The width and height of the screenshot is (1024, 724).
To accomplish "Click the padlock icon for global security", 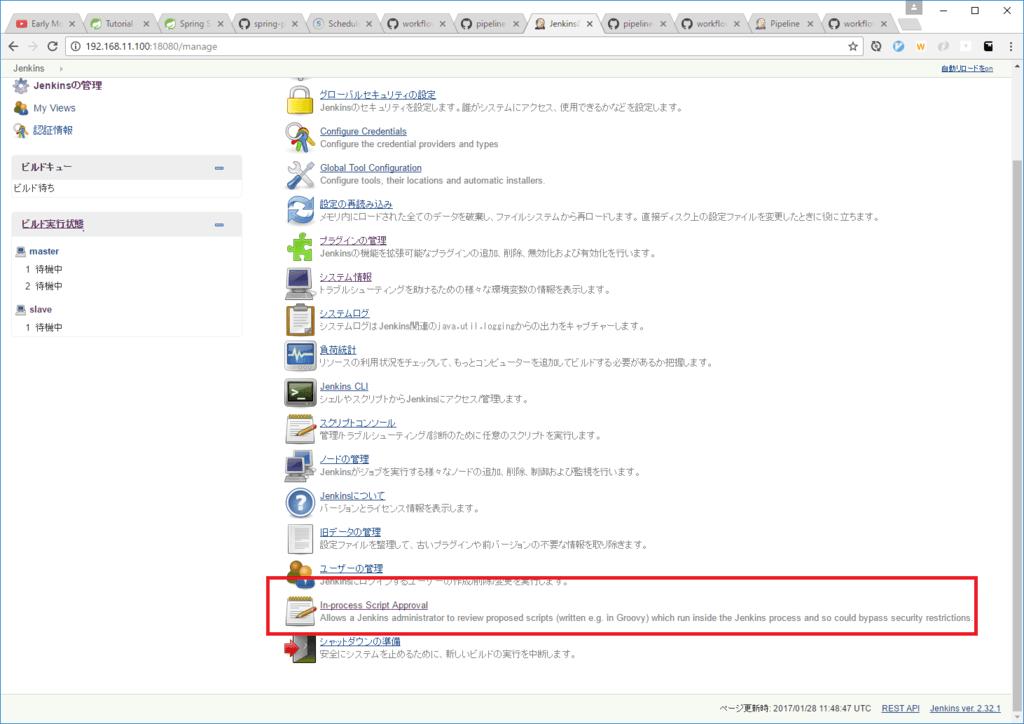I will tap(300, 101).
